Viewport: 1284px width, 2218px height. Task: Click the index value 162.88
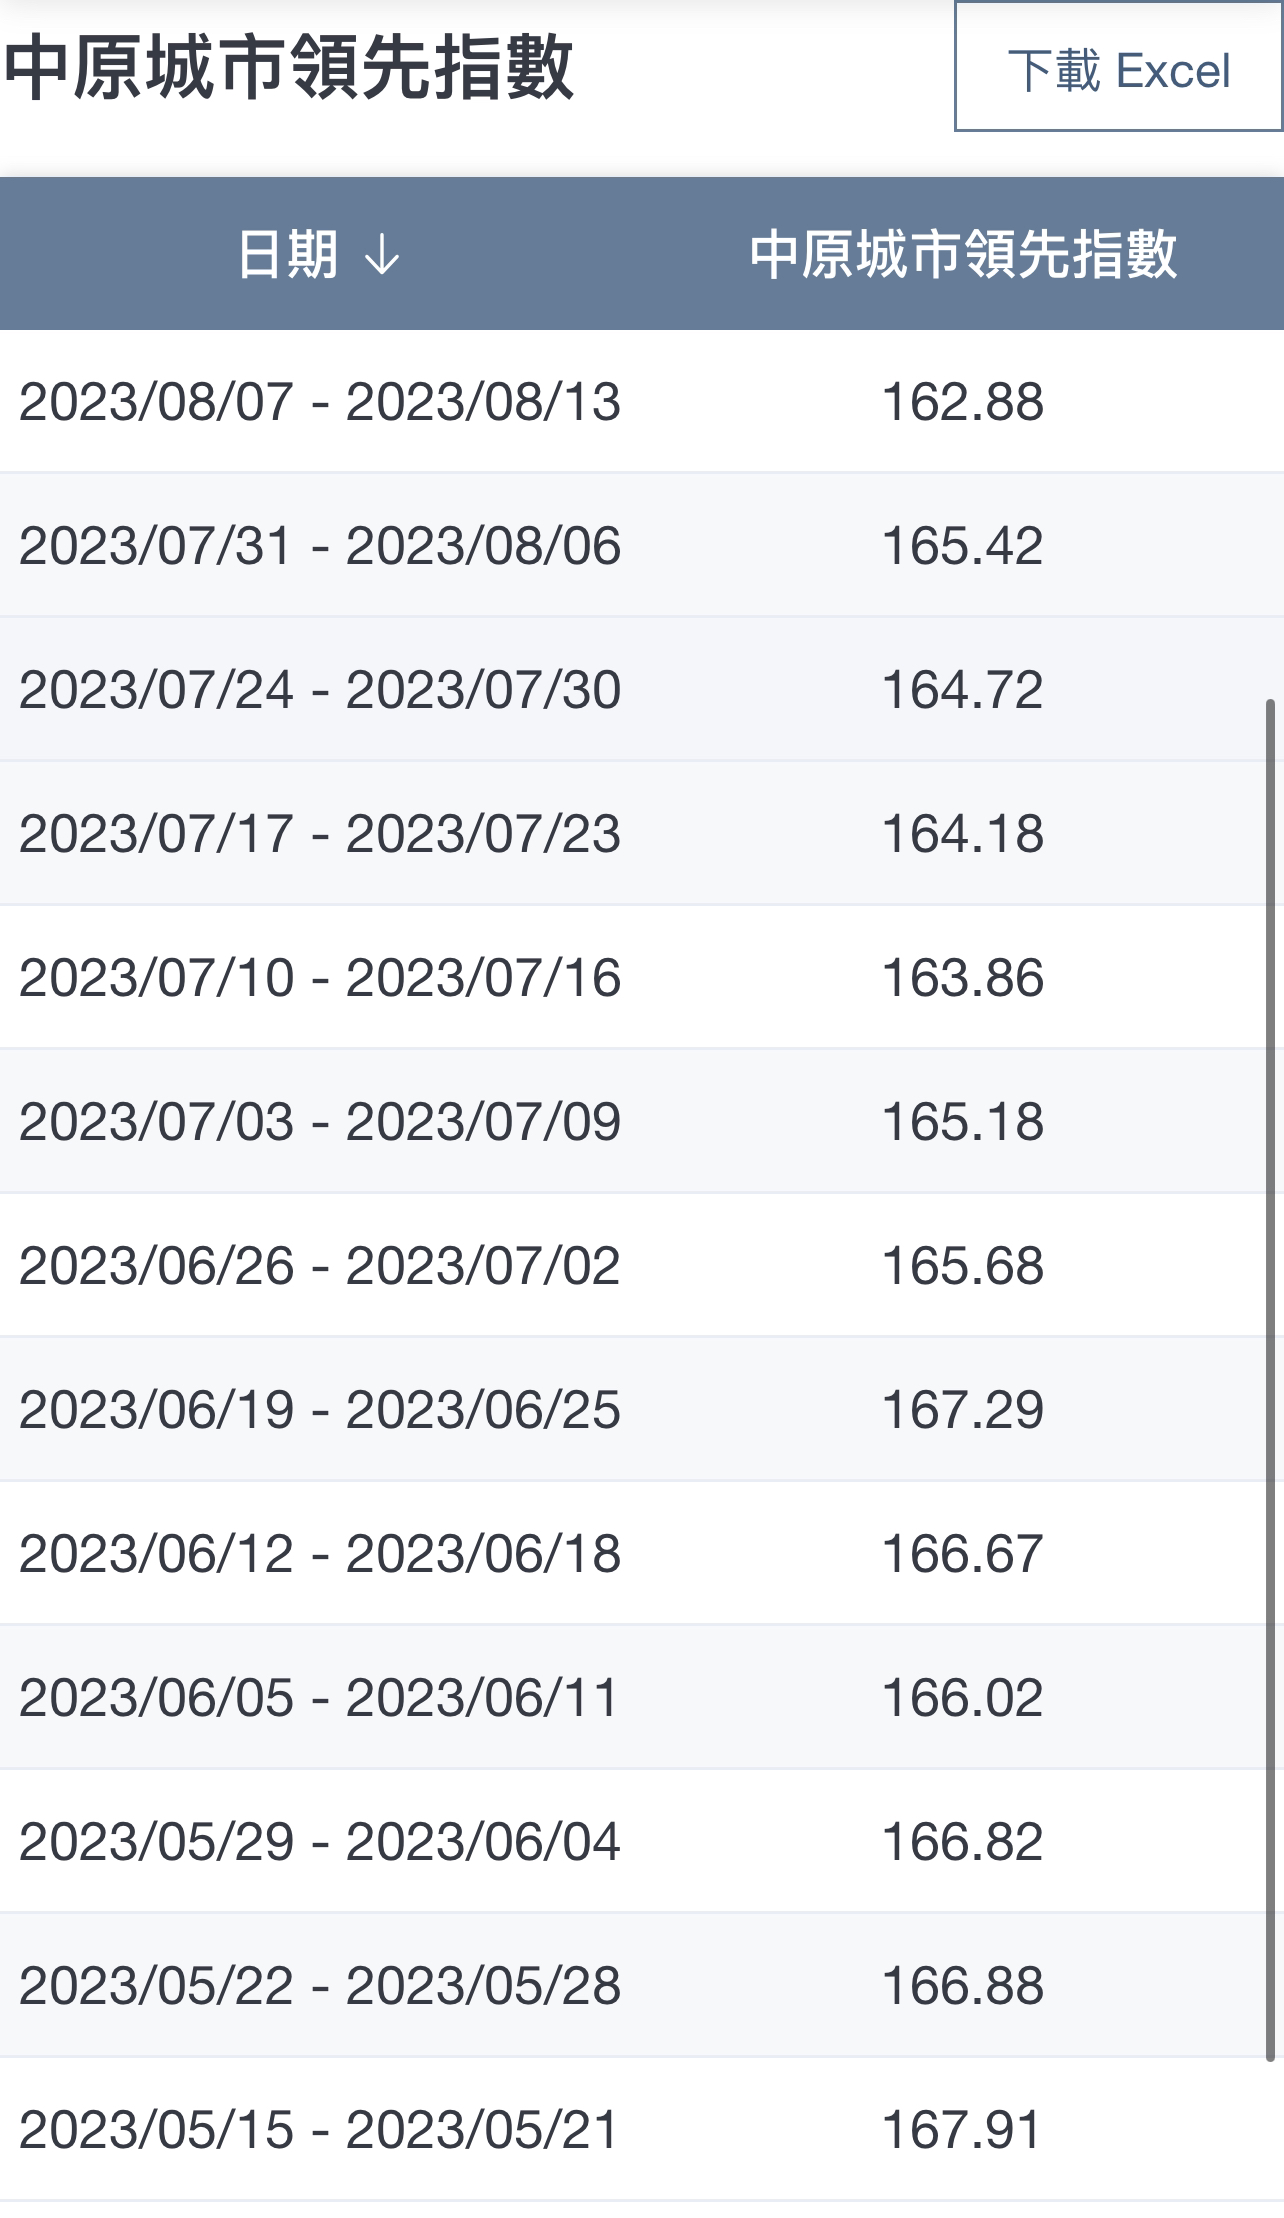point(962,402)
